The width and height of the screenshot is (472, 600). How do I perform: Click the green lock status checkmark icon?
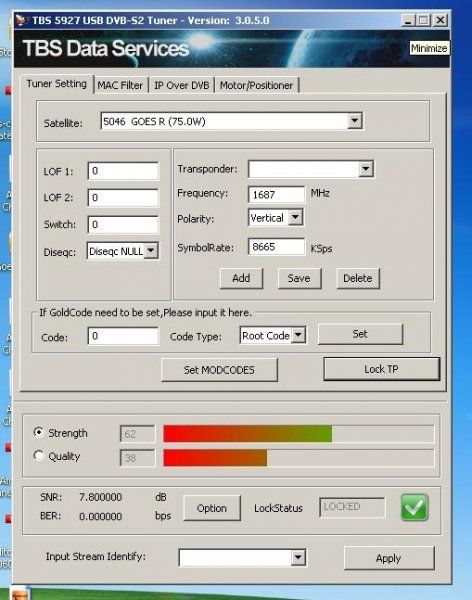coord(415,507)
